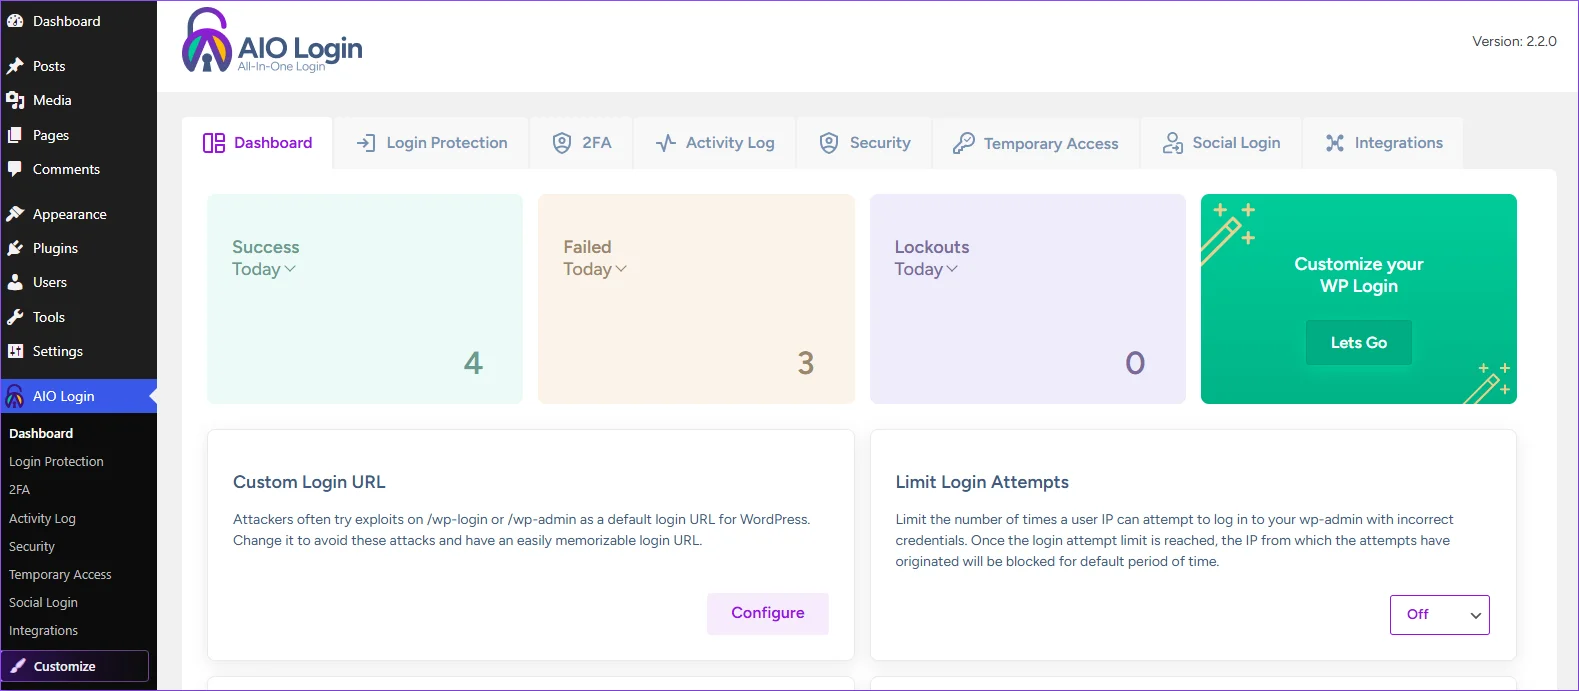This screenshot has width=1579, height=691.
Task: Expand the Failed Today period dropdown
Action: (x=595, y=269)
